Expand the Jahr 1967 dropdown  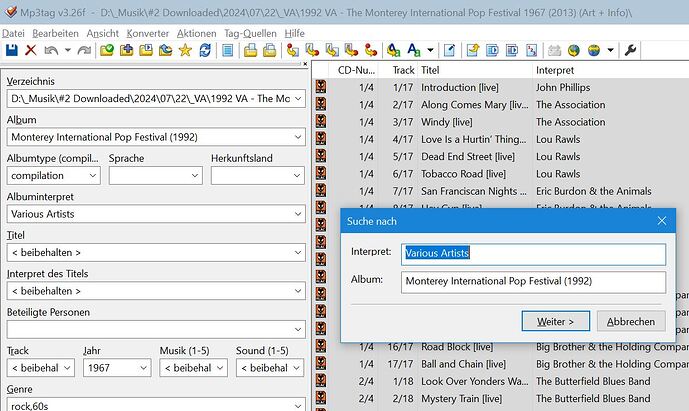tap(144, 368)
